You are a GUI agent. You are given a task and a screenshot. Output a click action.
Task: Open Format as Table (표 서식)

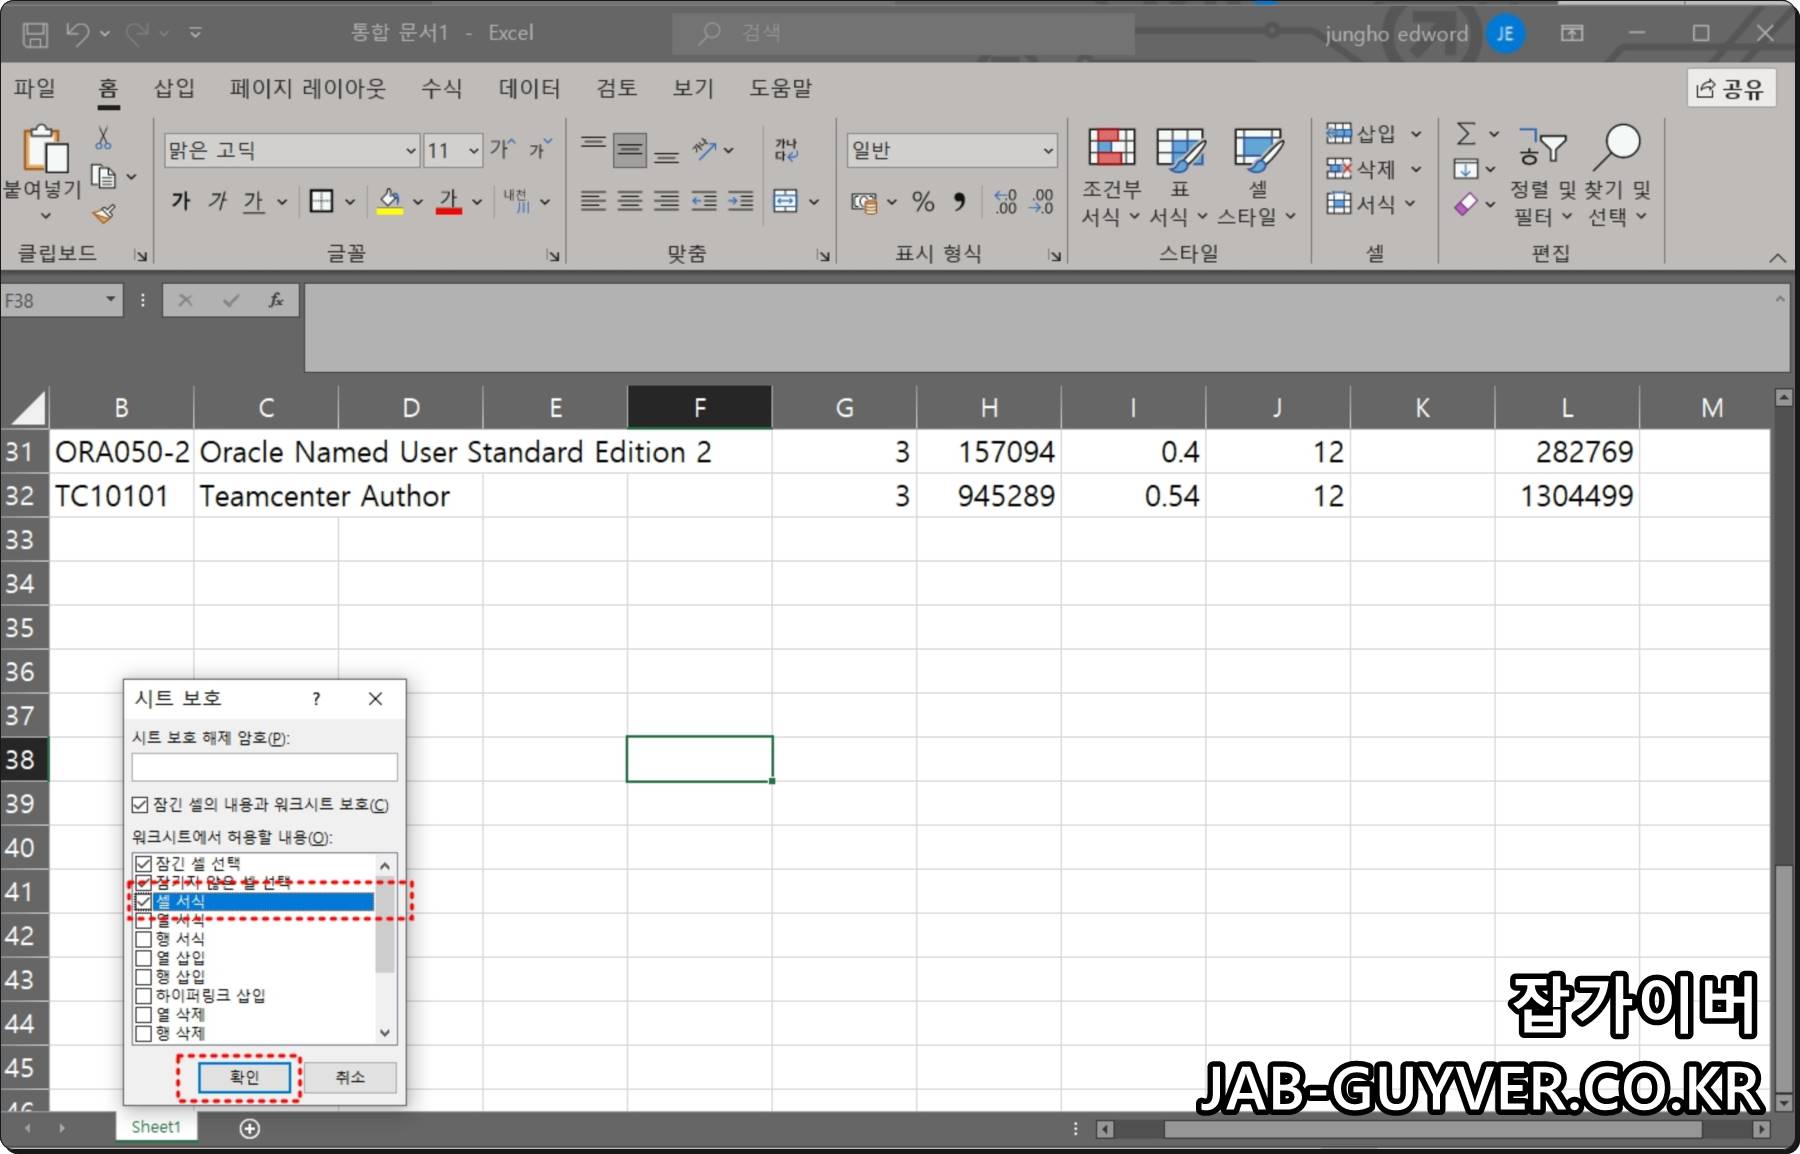pyautogui.click(x=1180, y=178)
